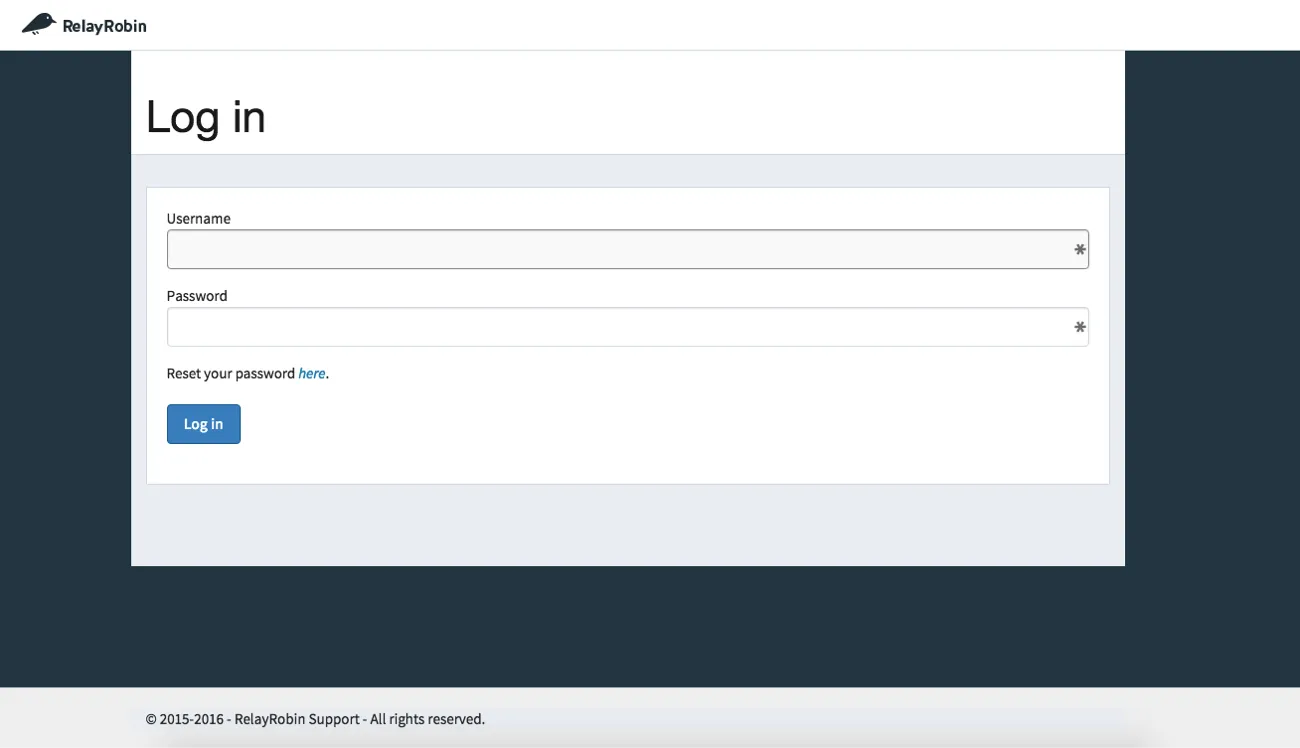
Task: Click the large 'Log in' page heading
Action: (x=206, y=117)
